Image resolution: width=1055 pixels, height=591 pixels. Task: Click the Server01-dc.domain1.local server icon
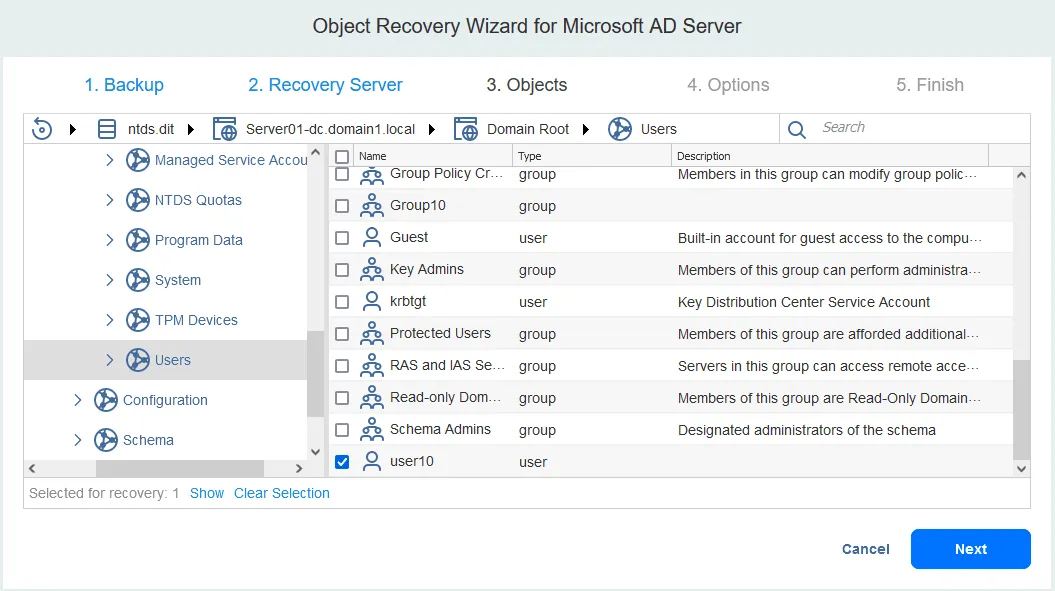[225, 129]
